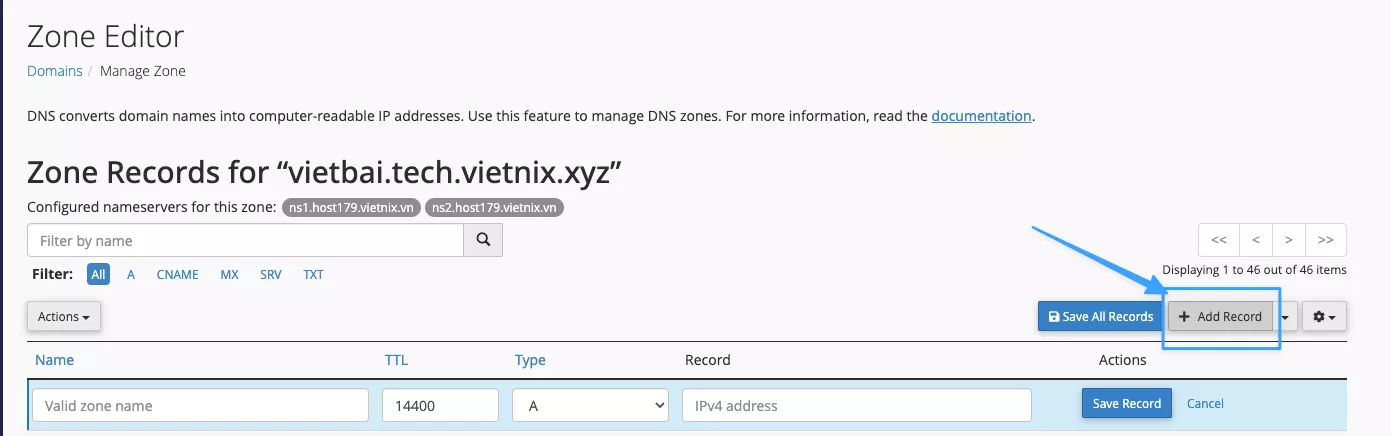Open the Actions dropdown menu
Image resolution: width=1391 pixels, height=436 pixels.
tap(64, 317)
